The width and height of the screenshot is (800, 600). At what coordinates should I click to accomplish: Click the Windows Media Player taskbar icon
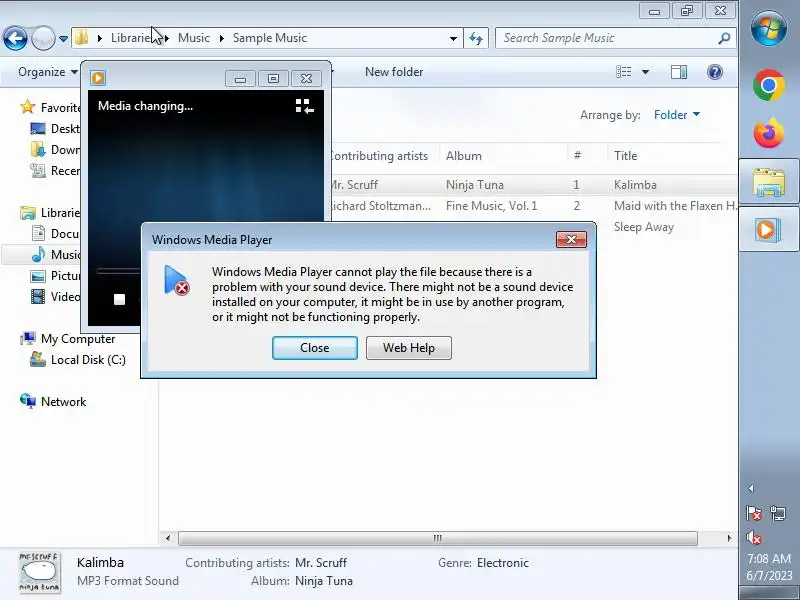tap(769, 230)
